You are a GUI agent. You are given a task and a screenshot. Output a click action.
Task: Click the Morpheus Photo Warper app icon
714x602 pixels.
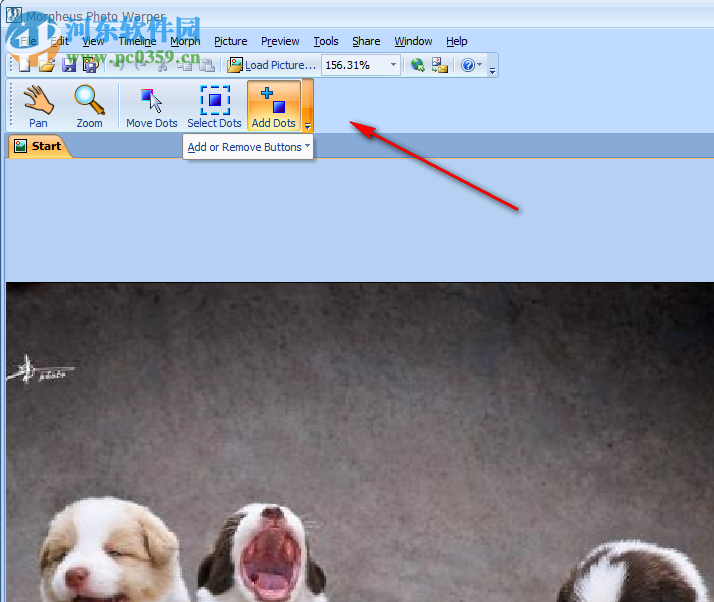[x=14, y=15]
